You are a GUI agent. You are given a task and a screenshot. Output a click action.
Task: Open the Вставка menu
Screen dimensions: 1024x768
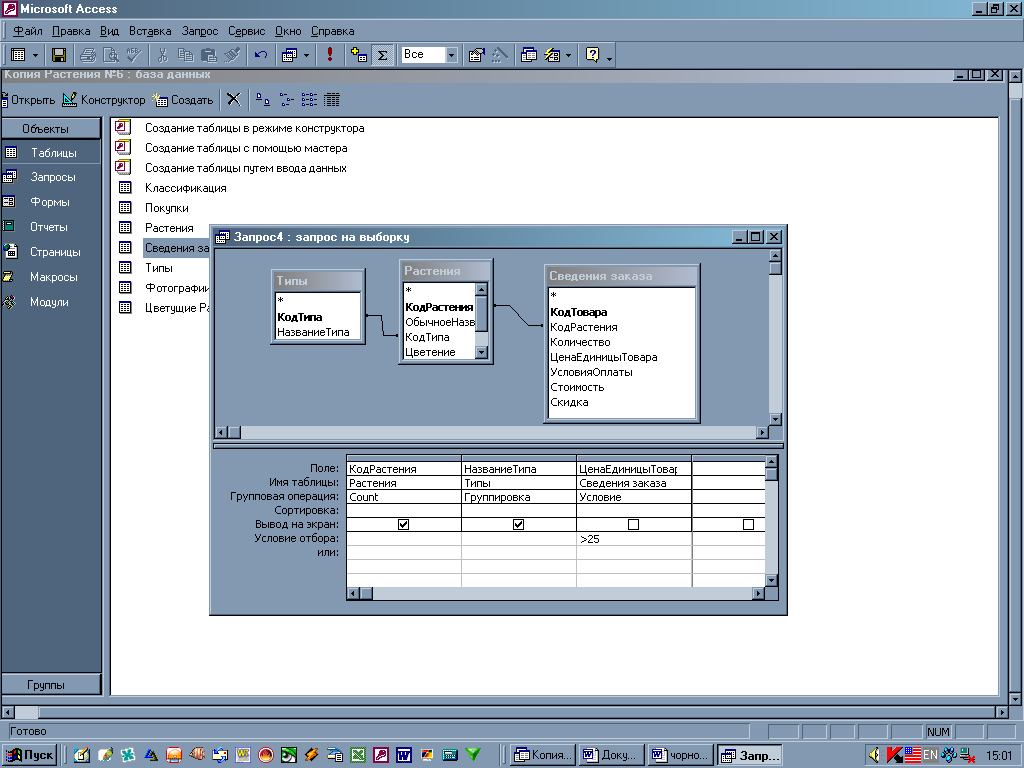point(150,31)
